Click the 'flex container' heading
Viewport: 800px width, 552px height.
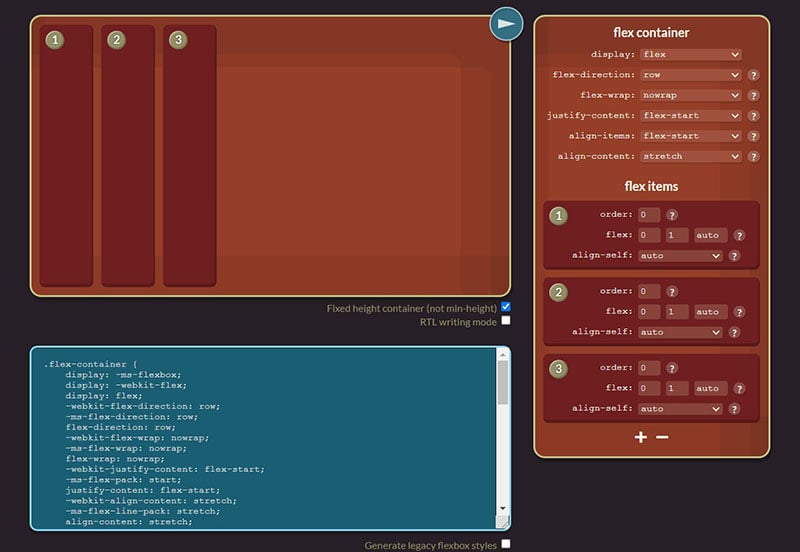point(651,33)
